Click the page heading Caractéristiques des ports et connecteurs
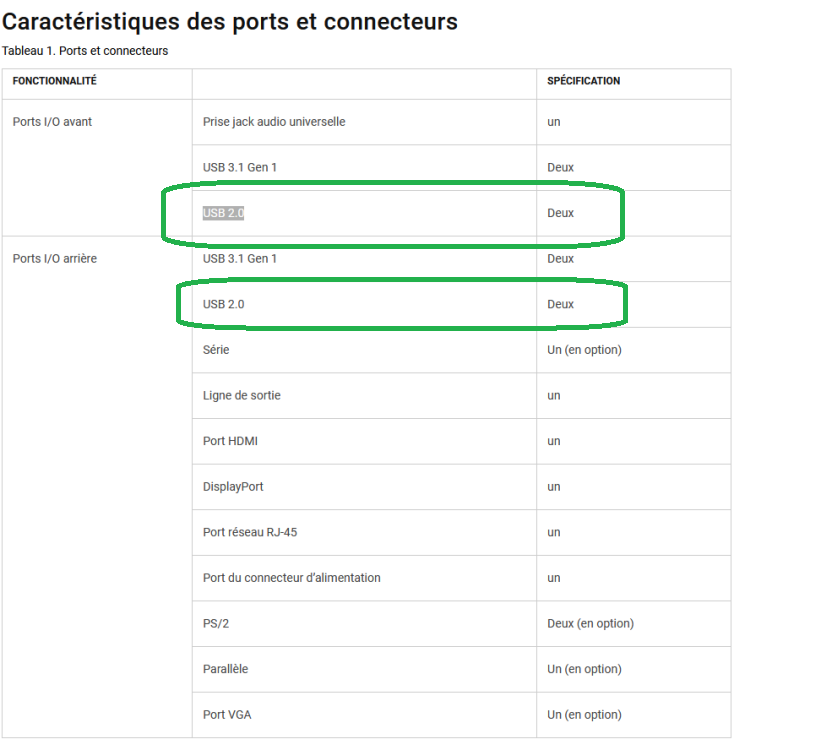This screenshot has height=750, width=821. (230, 22)
